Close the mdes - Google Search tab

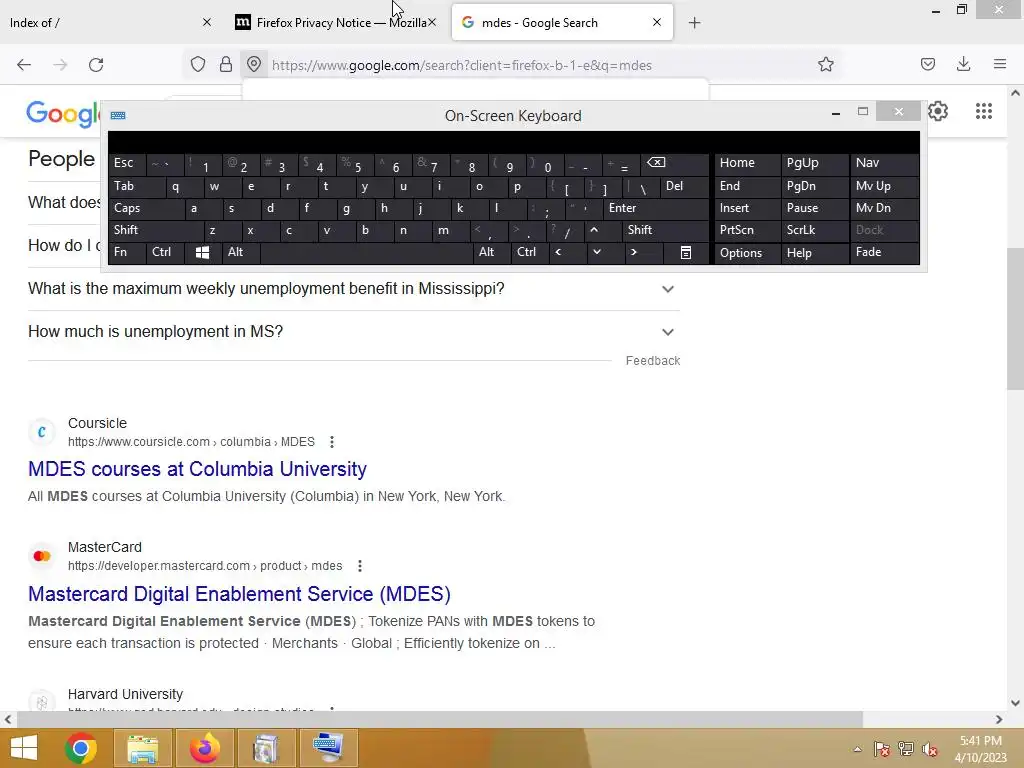click(657, 22)
